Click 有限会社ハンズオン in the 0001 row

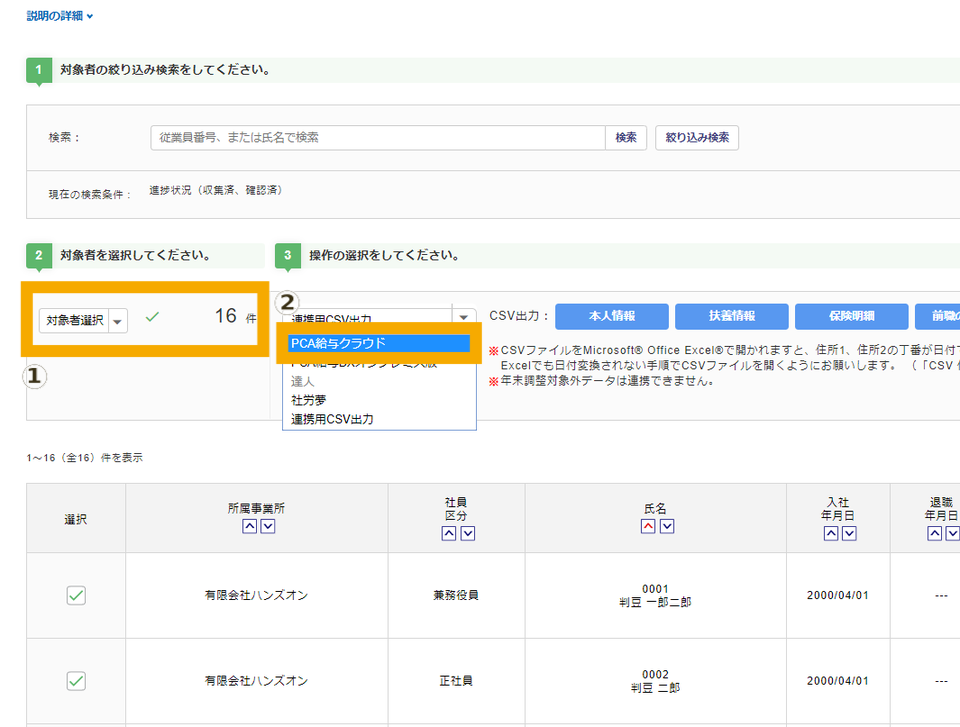tap(256, 595)
